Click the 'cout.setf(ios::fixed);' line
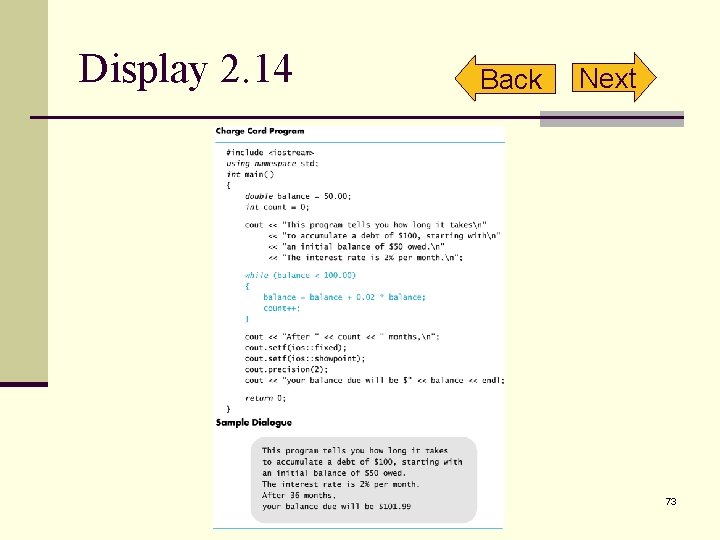This screenshot has height=540, width=720. [296, 348]
